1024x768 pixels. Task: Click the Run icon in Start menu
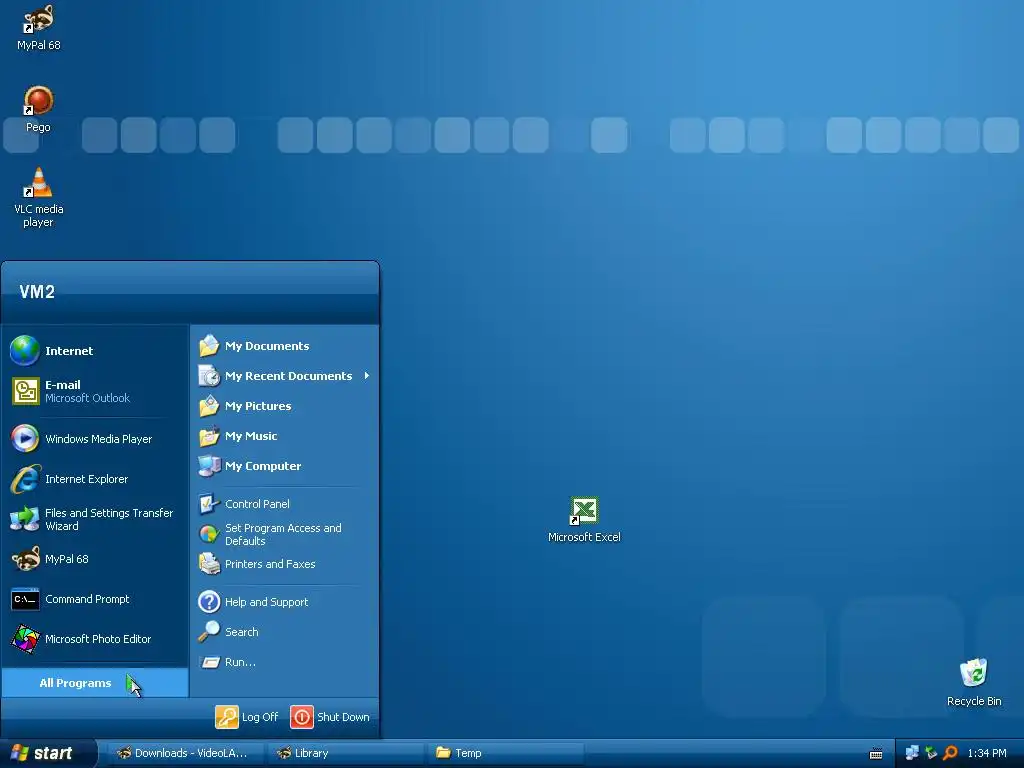tap(209, 662)
